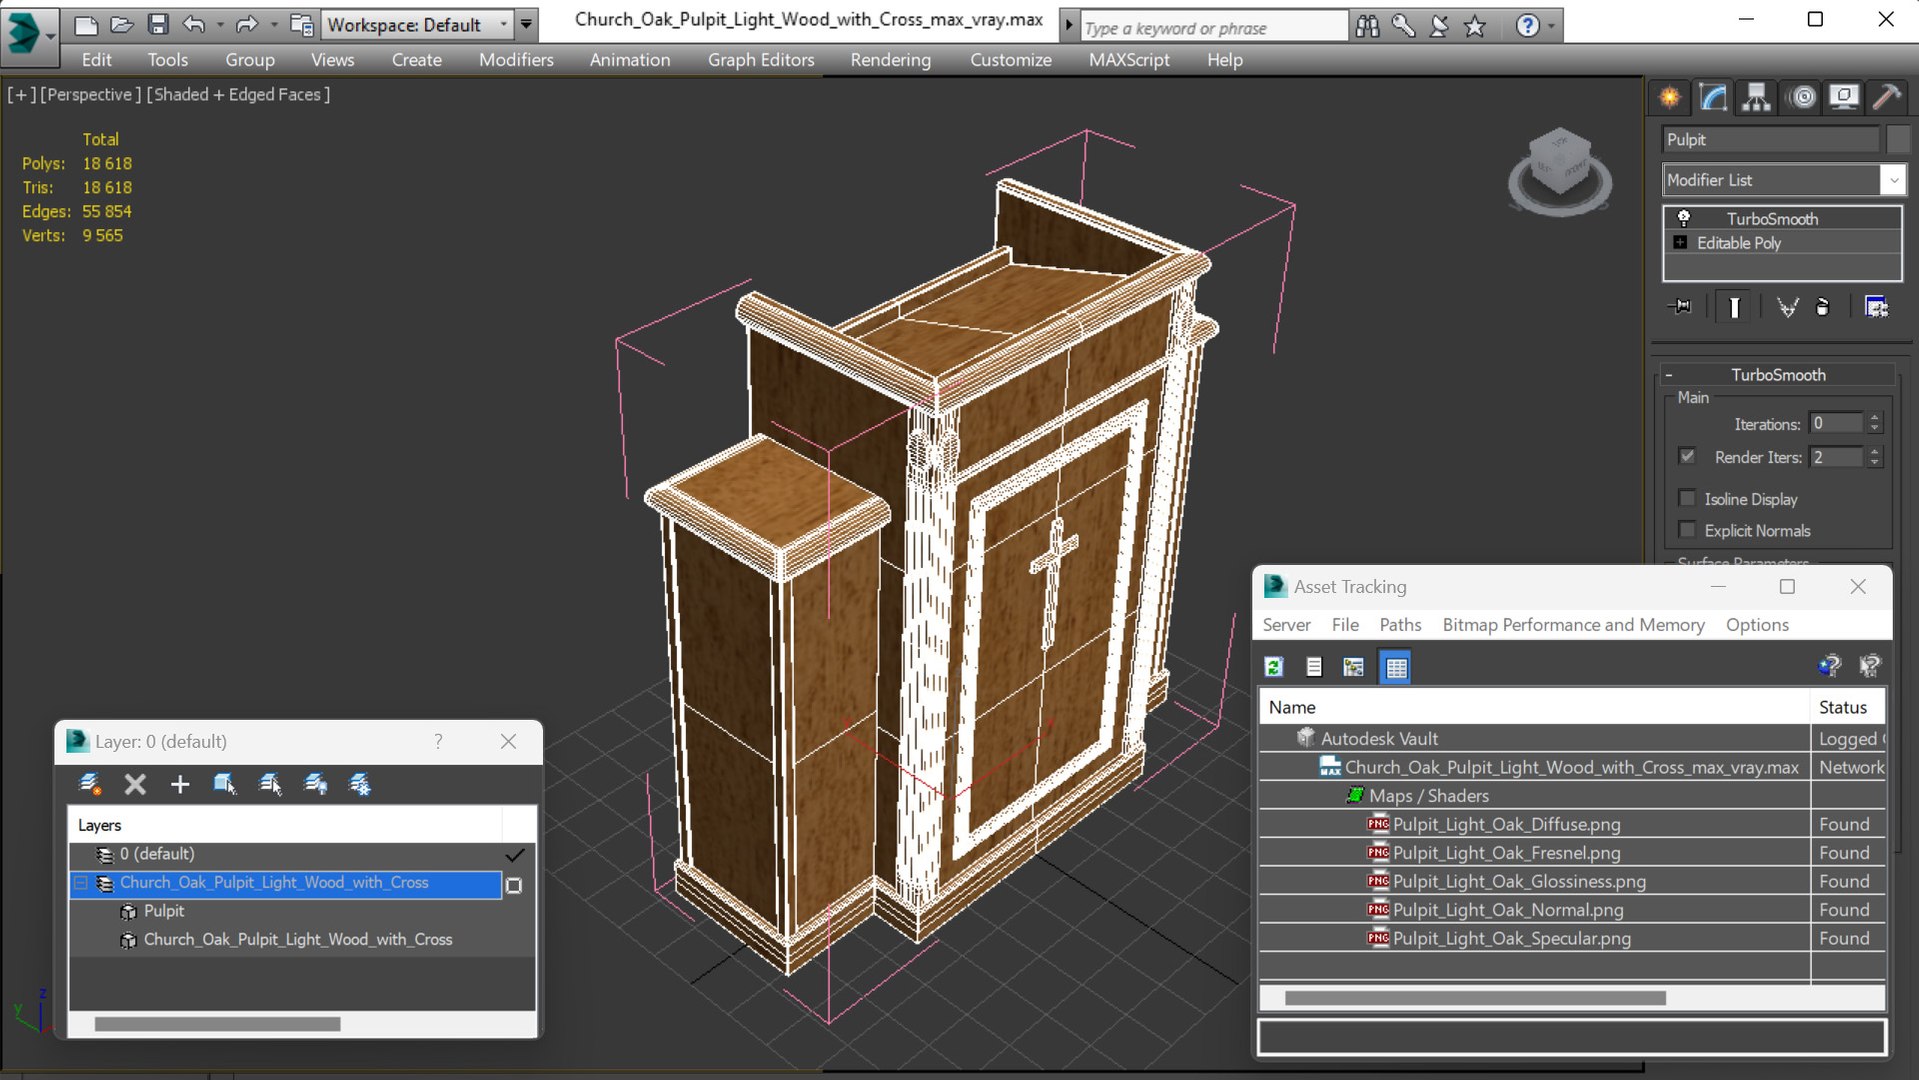Click the Asset Tracking horizontal scrollbar
Image resolution: width=1919 pixels, height=1080 pixels.
tap(1475, 998)
